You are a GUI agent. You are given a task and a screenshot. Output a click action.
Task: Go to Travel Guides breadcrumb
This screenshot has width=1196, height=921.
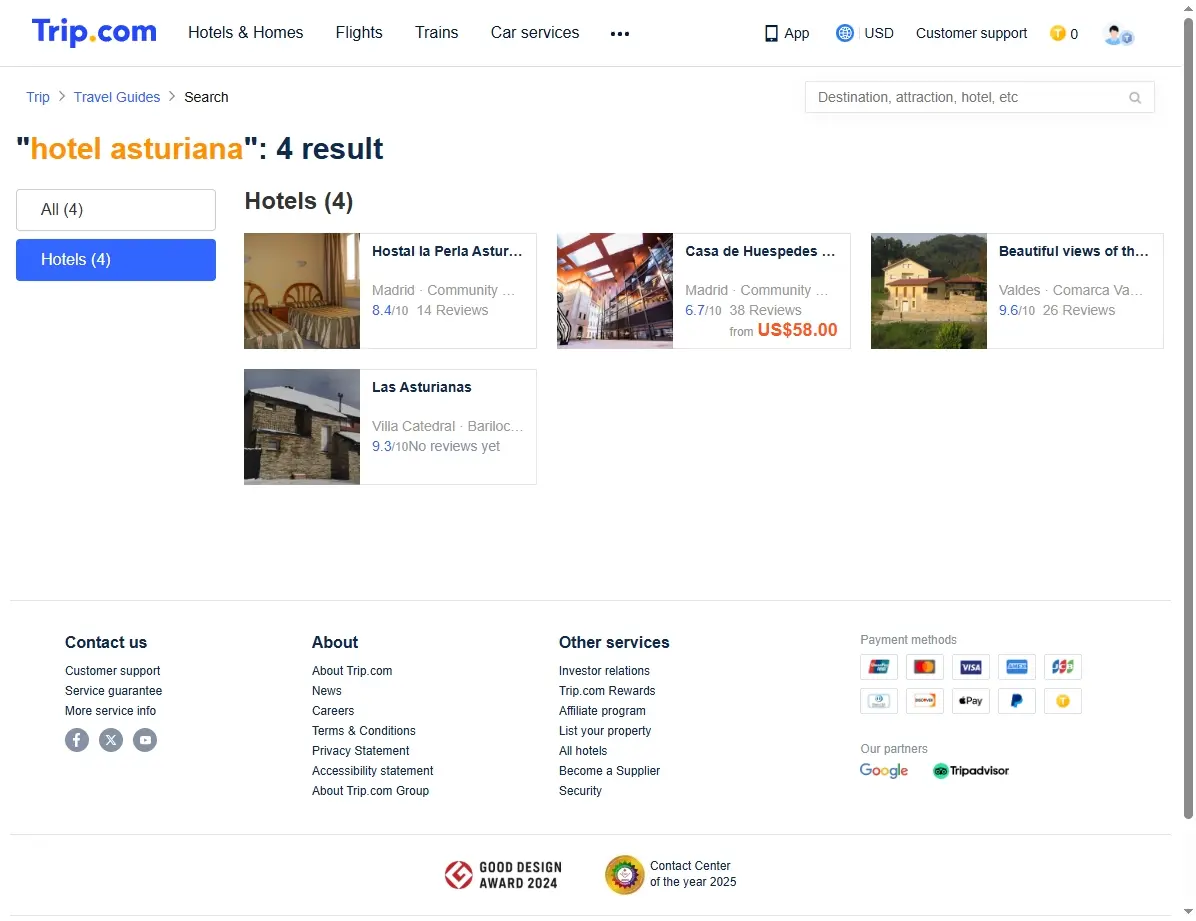[117, 97]
